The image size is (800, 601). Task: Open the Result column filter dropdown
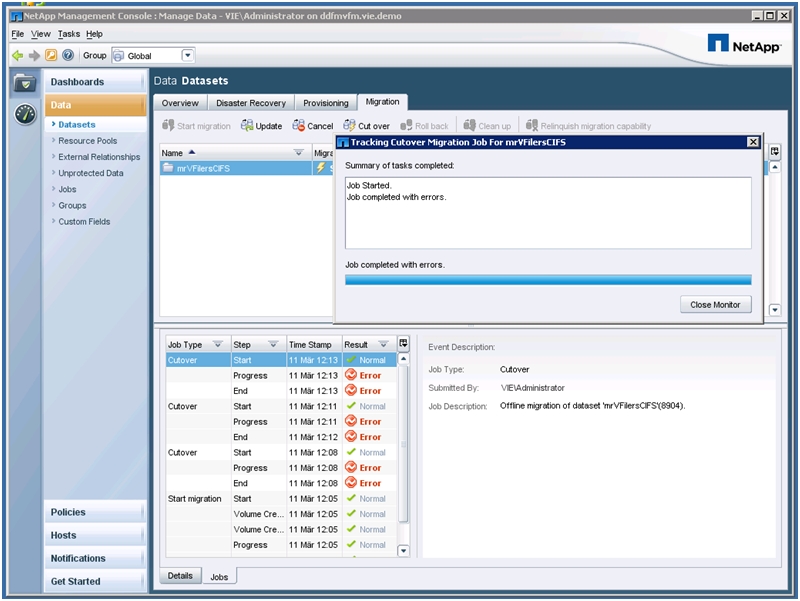(x=384, y=344)
